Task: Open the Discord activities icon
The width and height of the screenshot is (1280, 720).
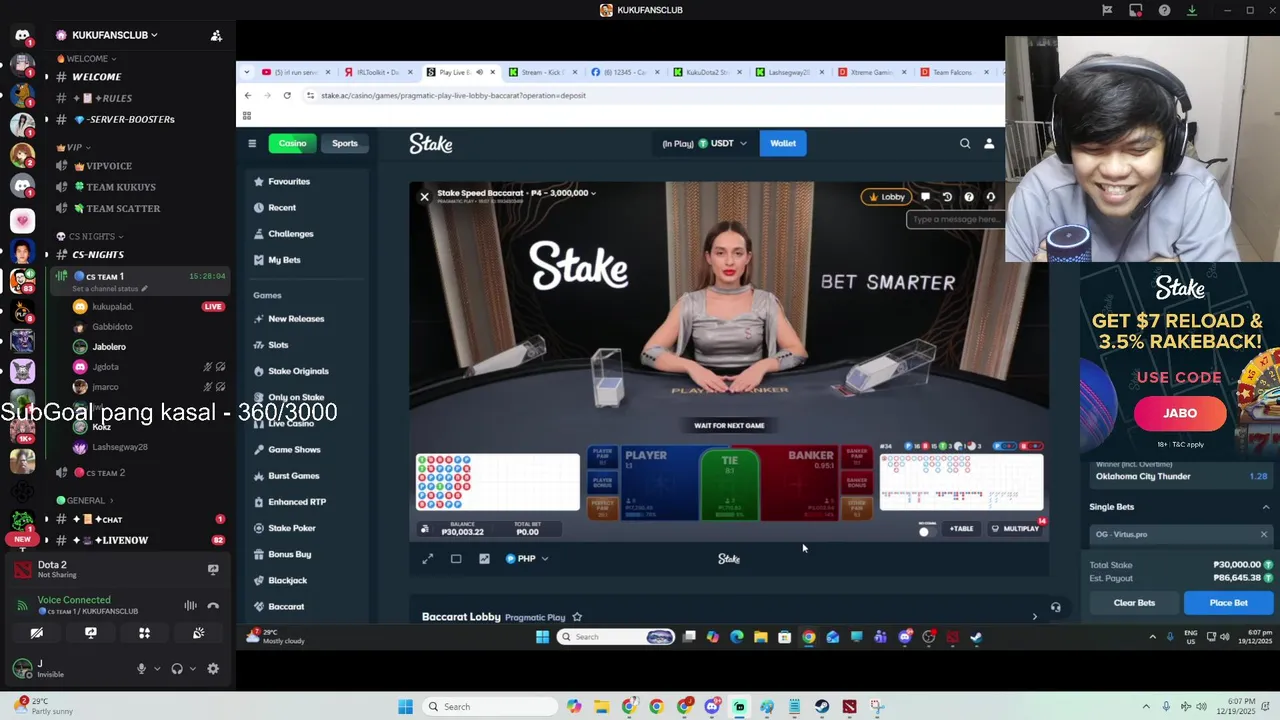Action: [x=144, y=633]
